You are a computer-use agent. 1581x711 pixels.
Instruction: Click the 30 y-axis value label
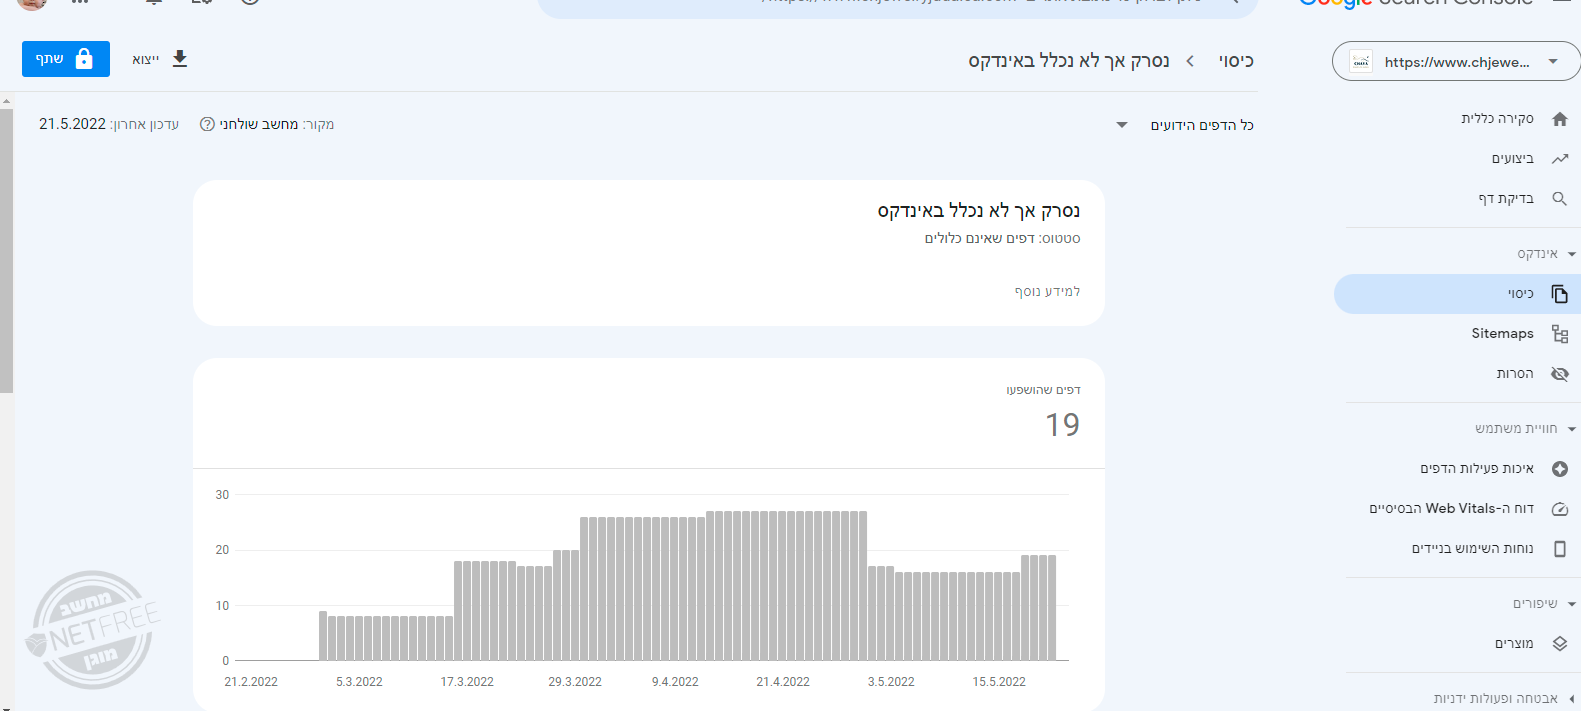click(222, 495)
